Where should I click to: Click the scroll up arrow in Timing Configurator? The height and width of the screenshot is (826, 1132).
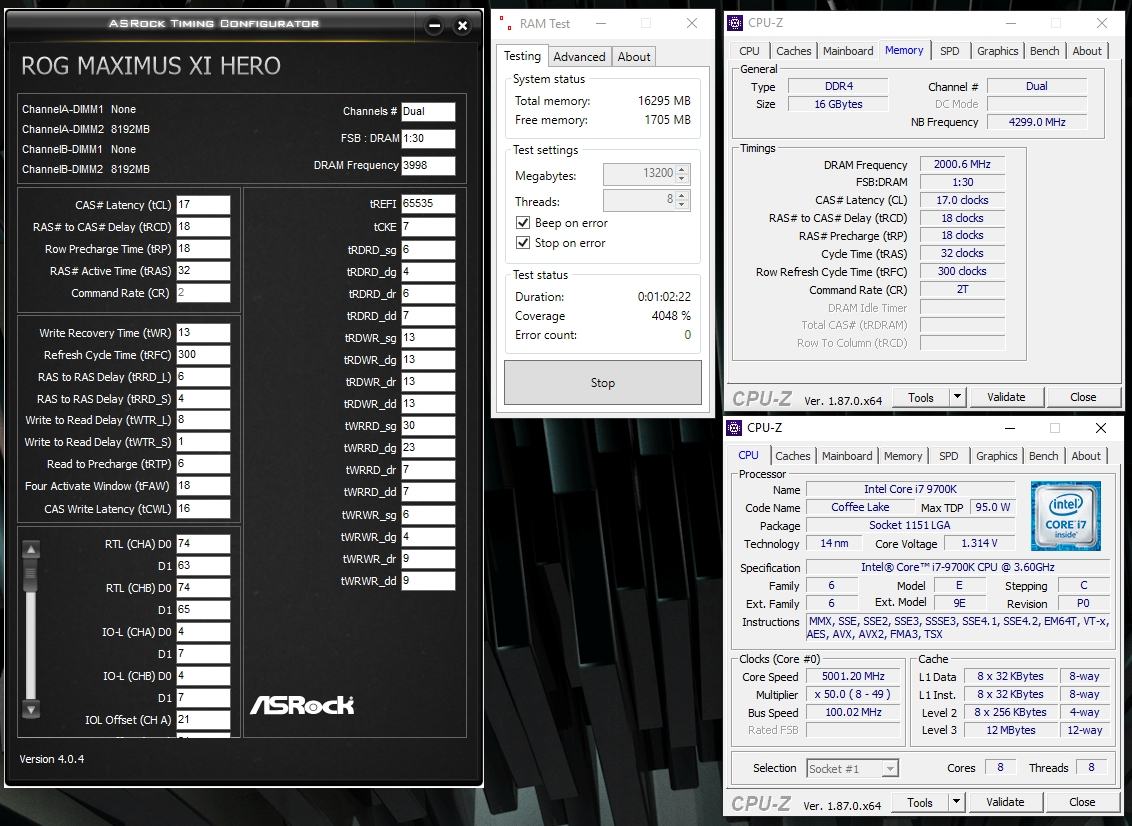click(x=31, y=550)
